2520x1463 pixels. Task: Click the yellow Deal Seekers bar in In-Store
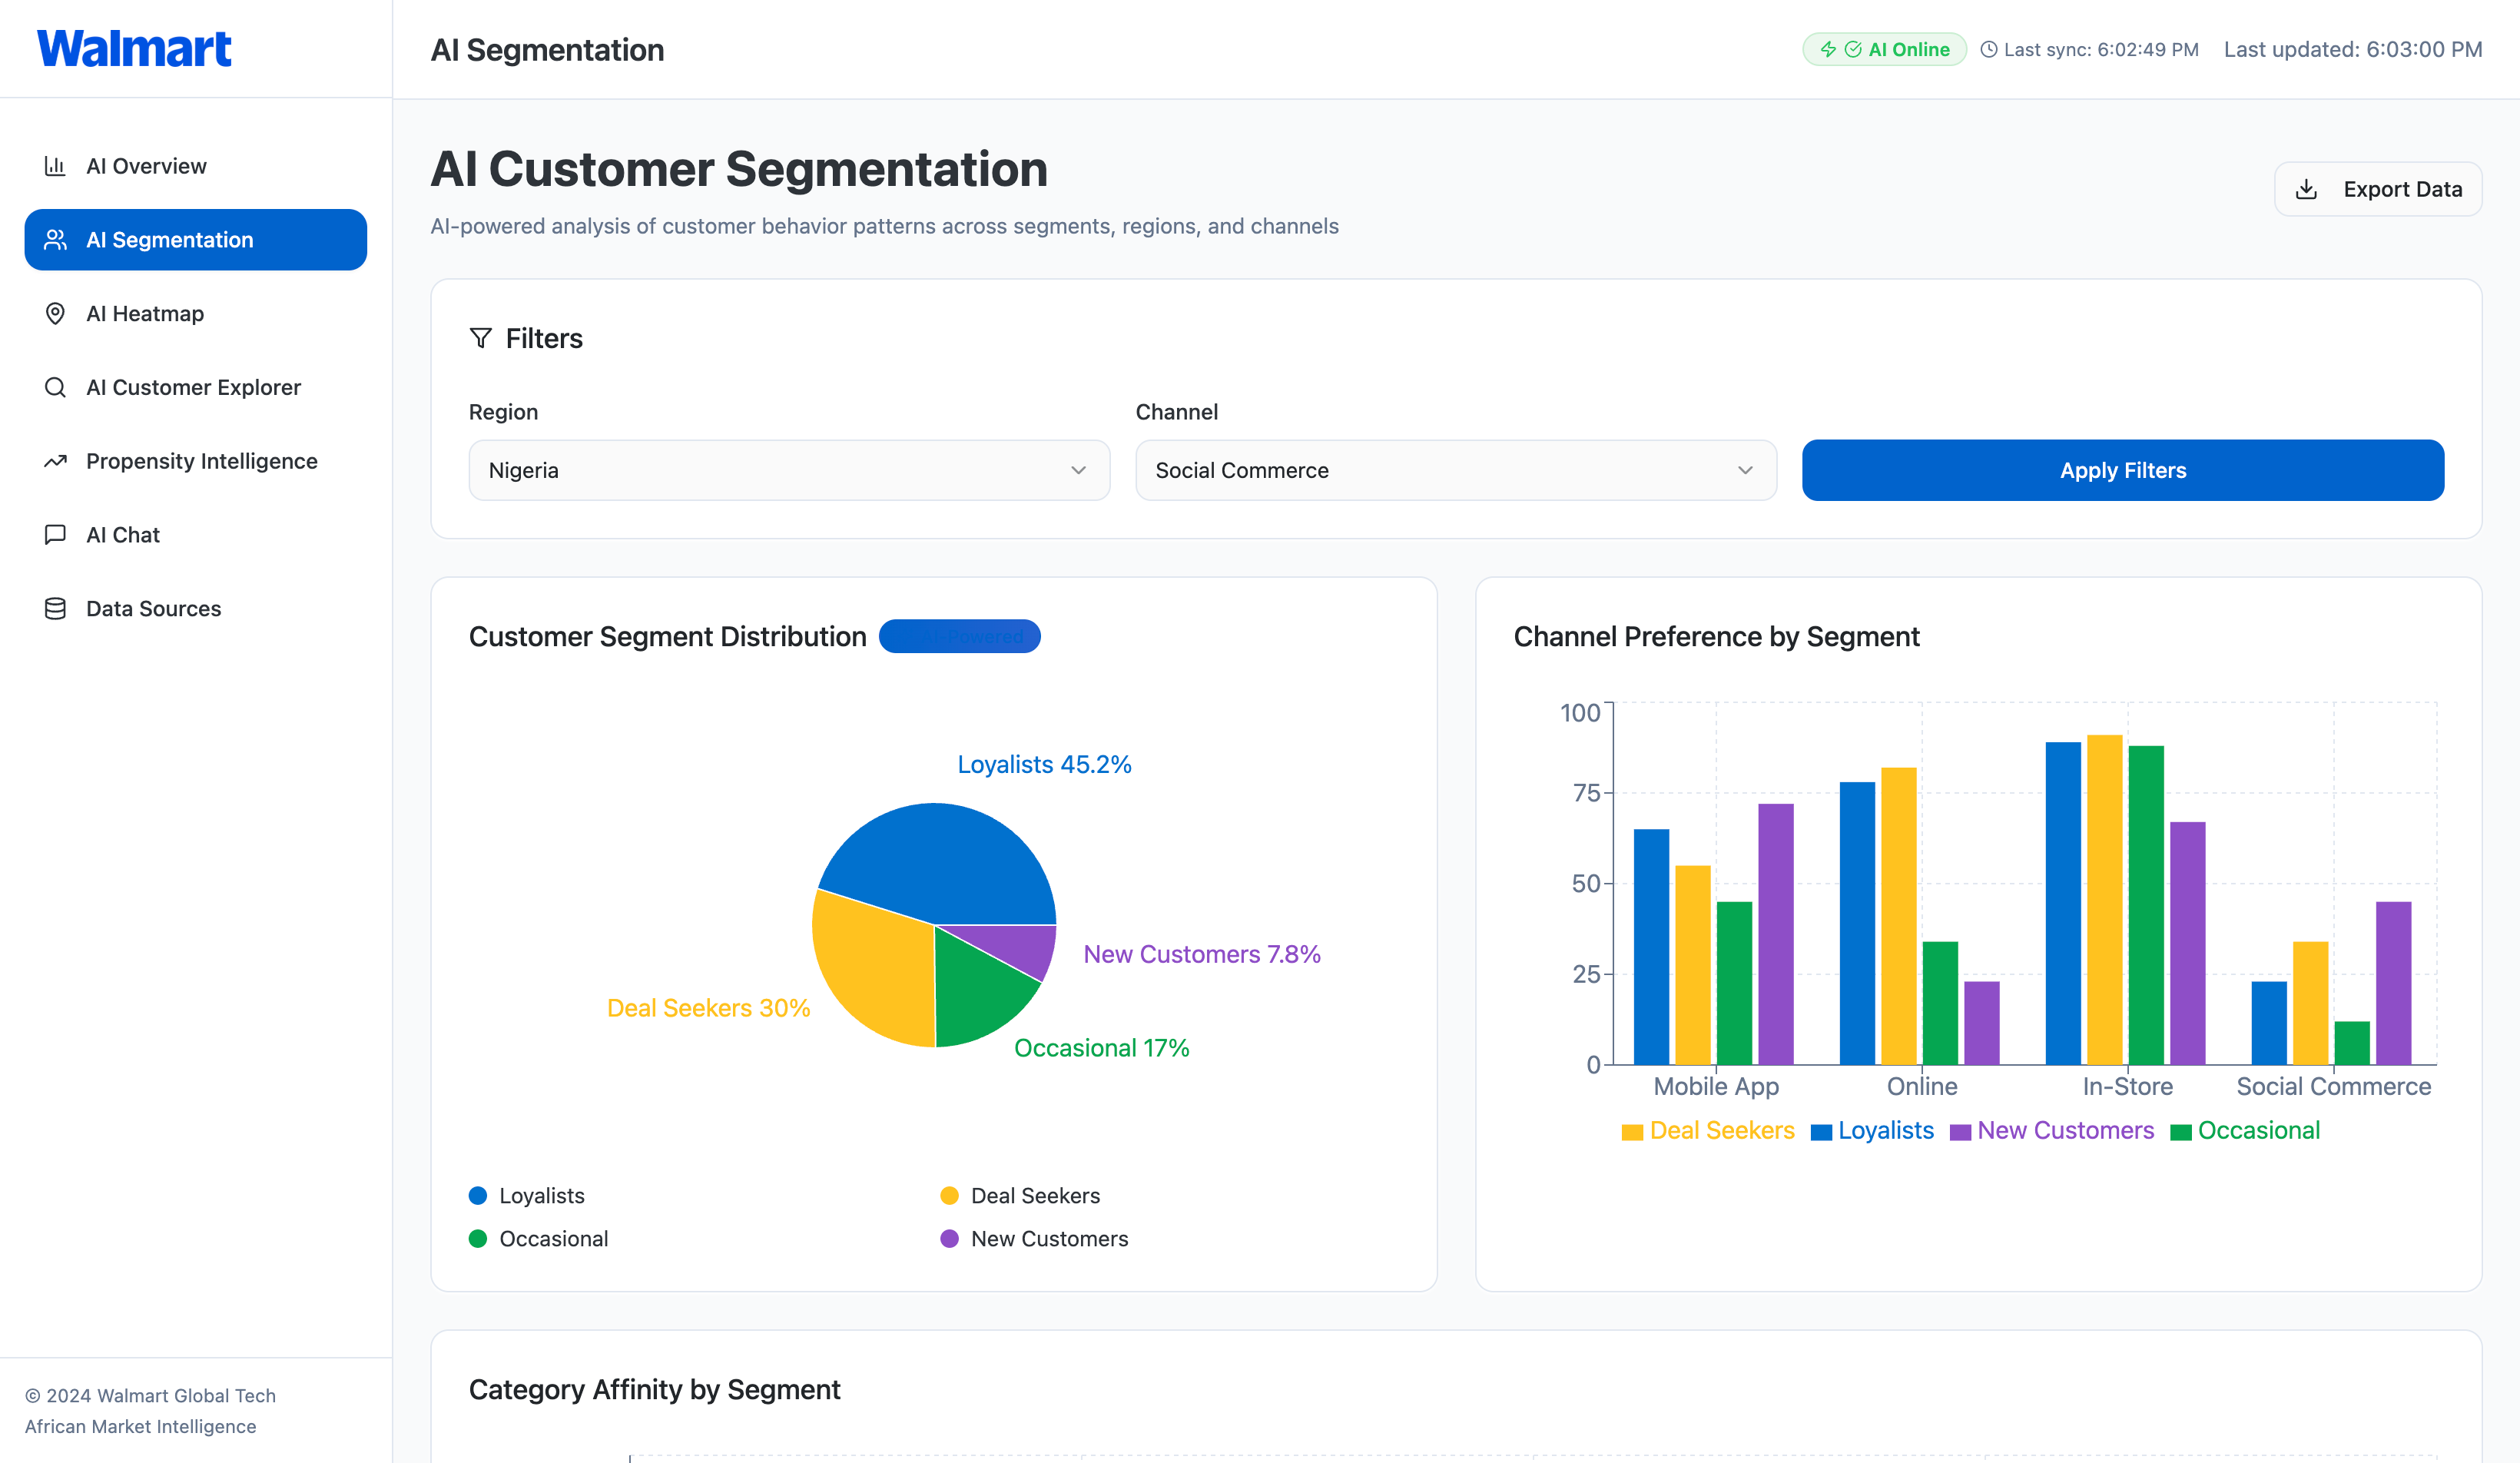tap(2104, 899)
